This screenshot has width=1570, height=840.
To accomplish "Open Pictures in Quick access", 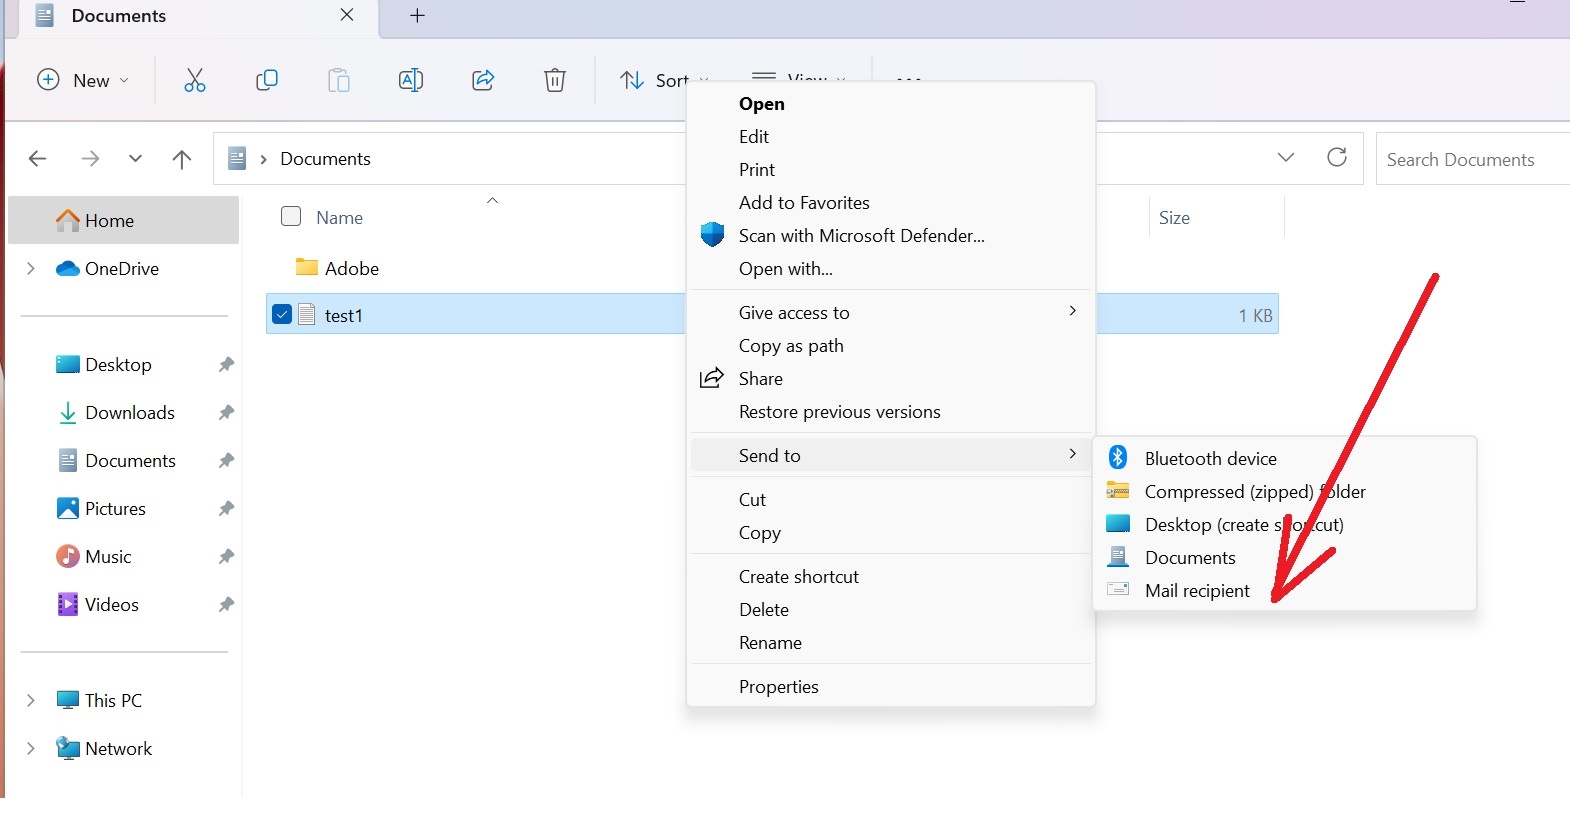I will [115, 508].
